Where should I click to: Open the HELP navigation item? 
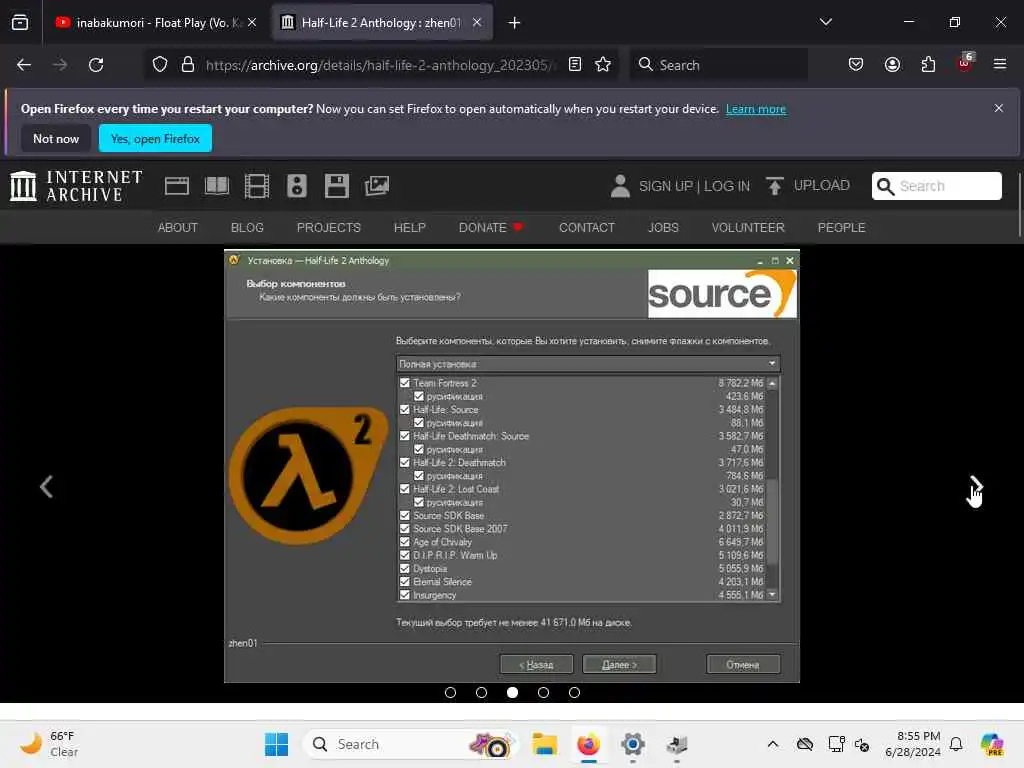(409, 227)
